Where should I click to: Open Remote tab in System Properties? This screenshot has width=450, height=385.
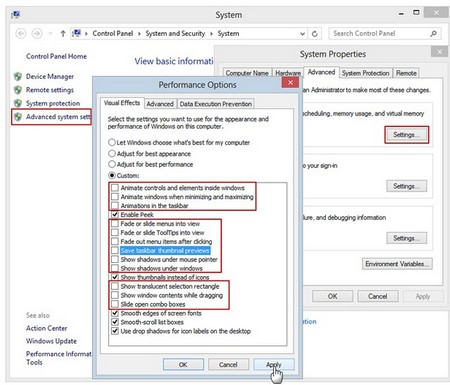pyautogui.click(x=406, y=73)
